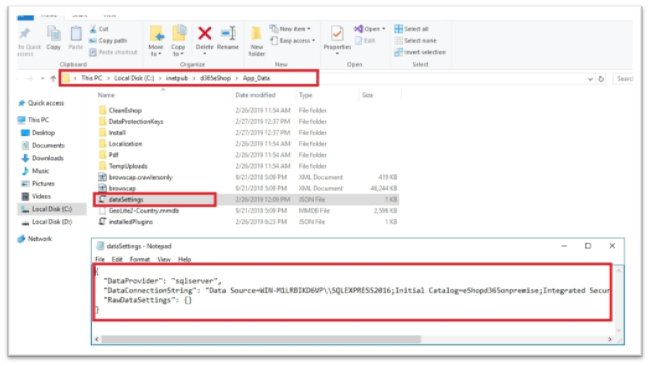Select the Pdf folder
Image resolution: width=650 pixels, height=366 pixels.
pyautogui.click(x=109, y=155)
